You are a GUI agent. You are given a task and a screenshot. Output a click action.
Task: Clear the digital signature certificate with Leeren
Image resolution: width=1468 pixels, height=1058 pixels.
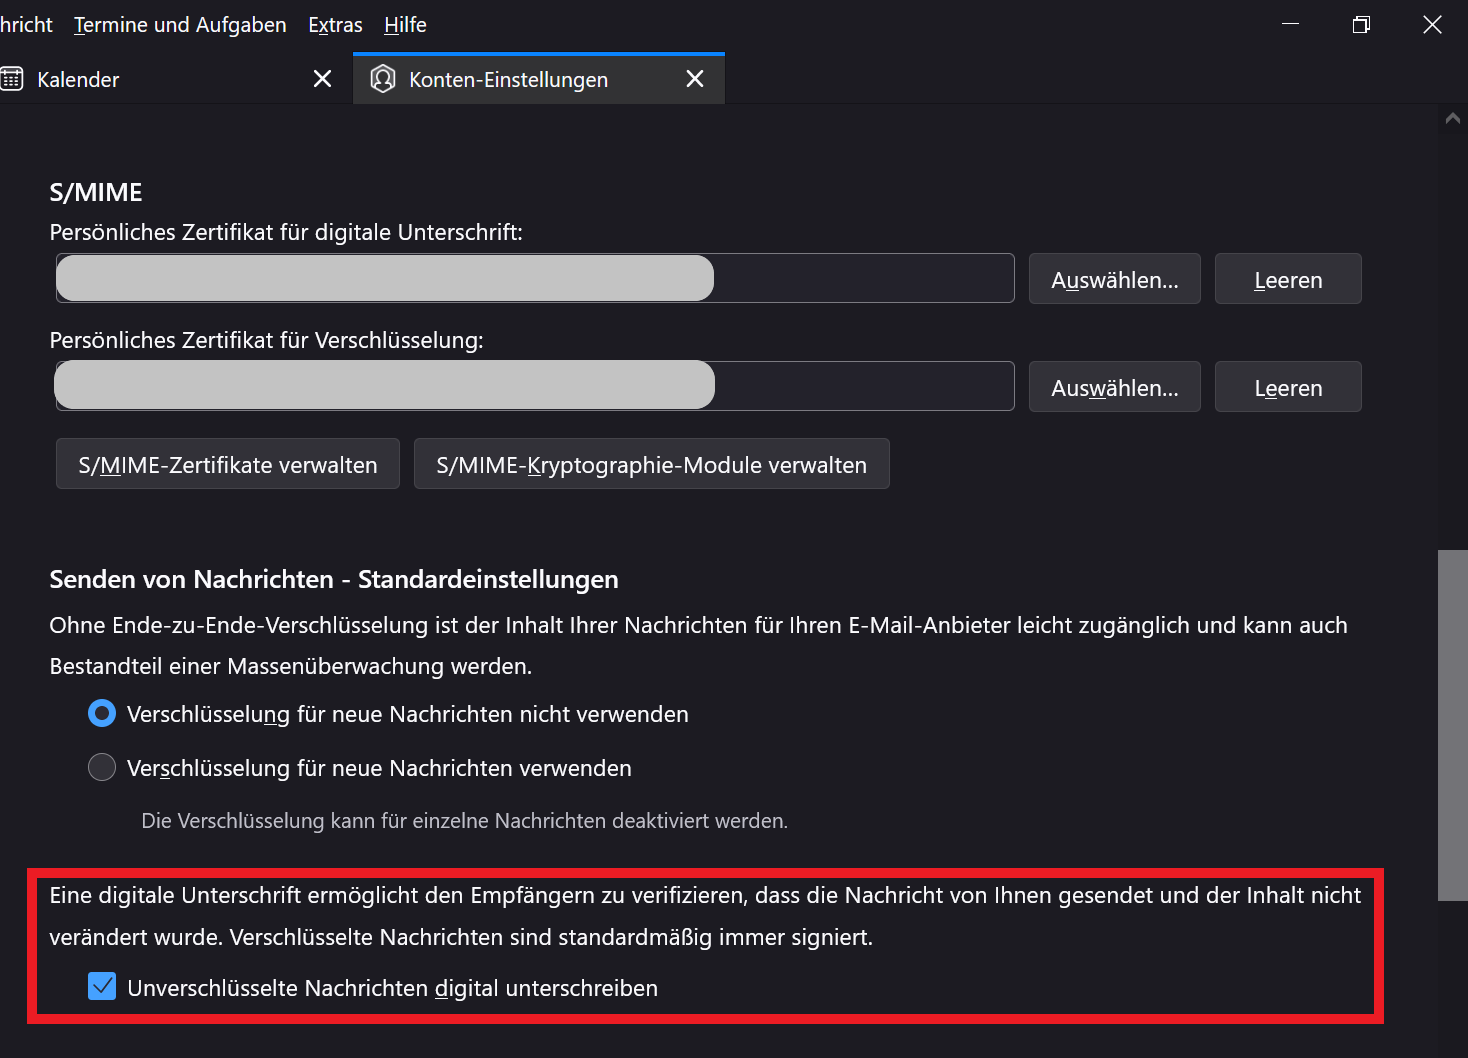coord(1287,279)
